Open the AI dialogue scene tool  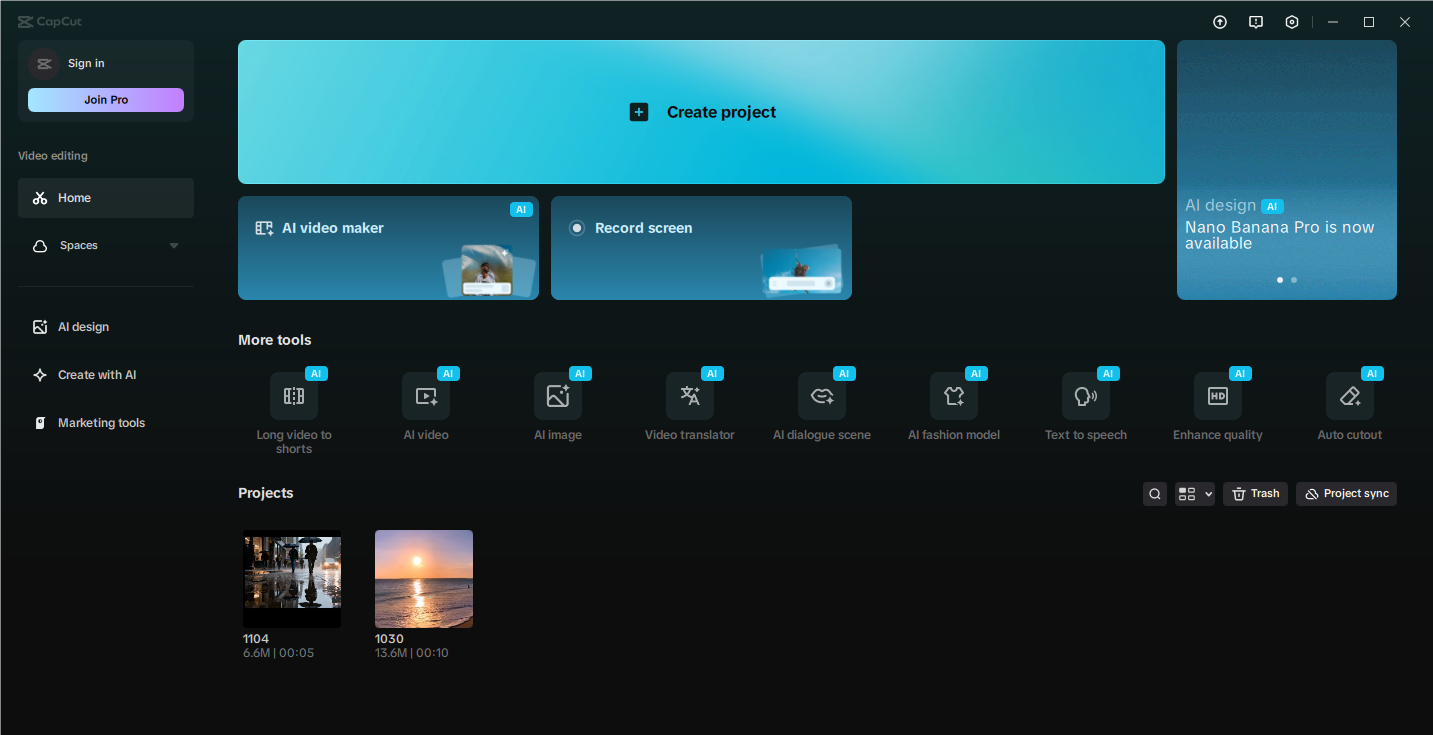[821, 402]
